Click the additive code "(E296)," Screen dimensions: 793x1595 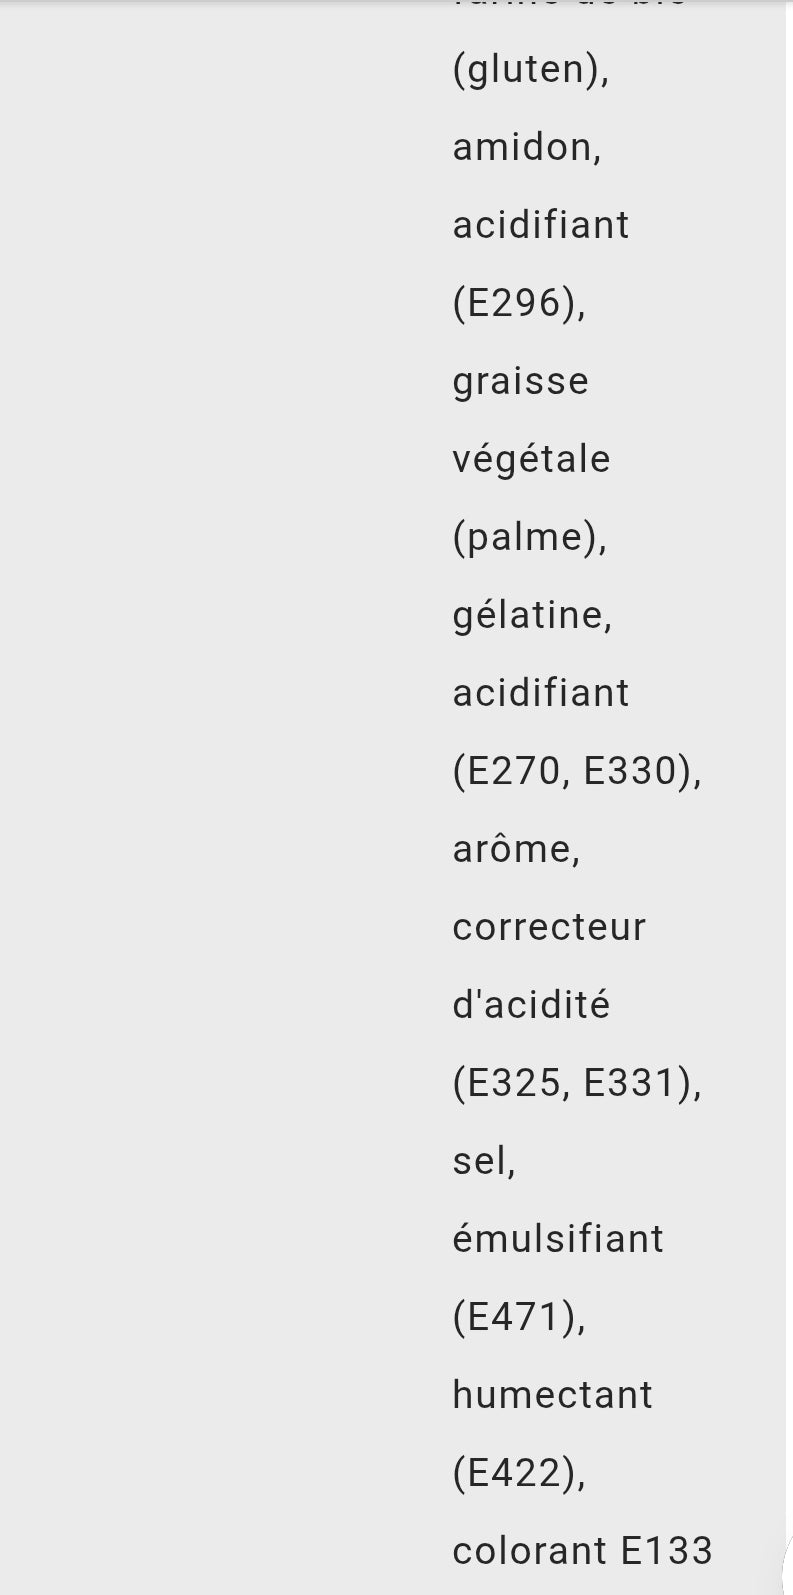[519, 303]
